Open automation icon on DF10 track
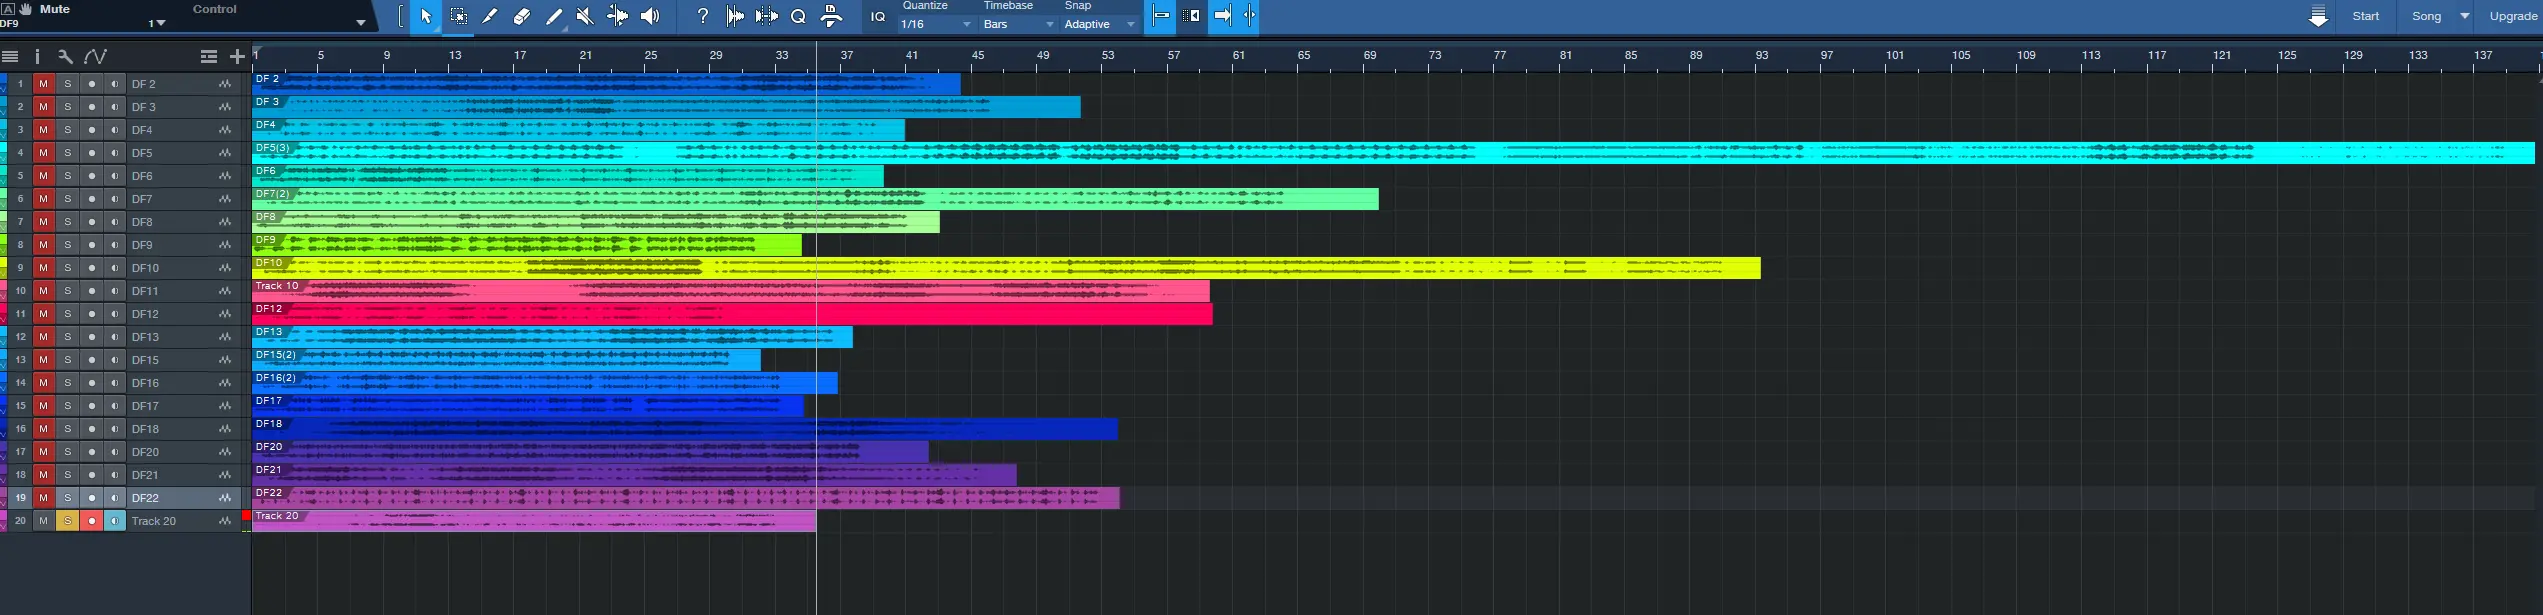This screenshot has width=2543, height=615. pyautogui.click(x=225, y=268)
